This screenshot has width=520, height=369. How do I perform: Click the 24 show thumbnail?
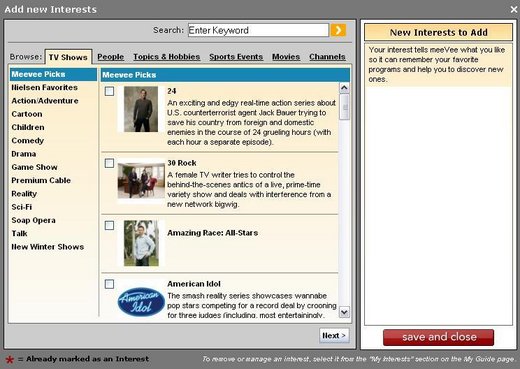point(141,109)
